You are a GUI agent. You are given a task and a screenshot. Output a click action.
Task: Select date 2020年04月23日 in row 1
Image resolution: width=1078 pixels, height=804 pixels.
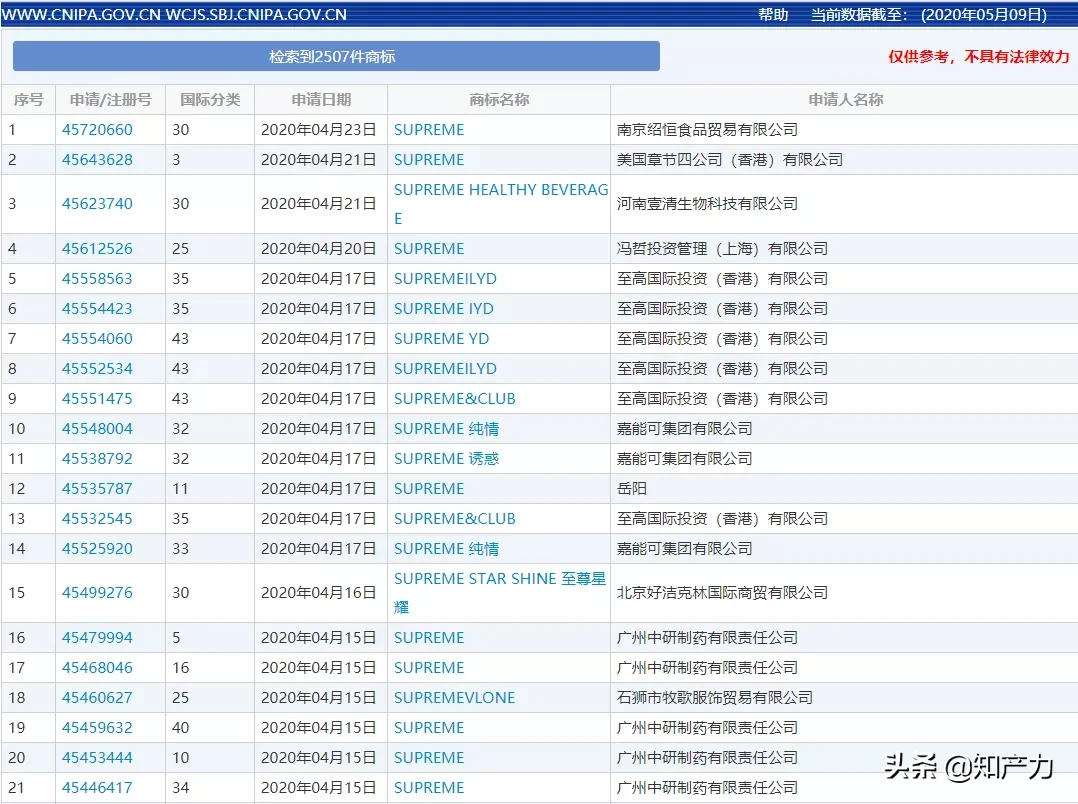pyautogui.click(x=318, y=129)
